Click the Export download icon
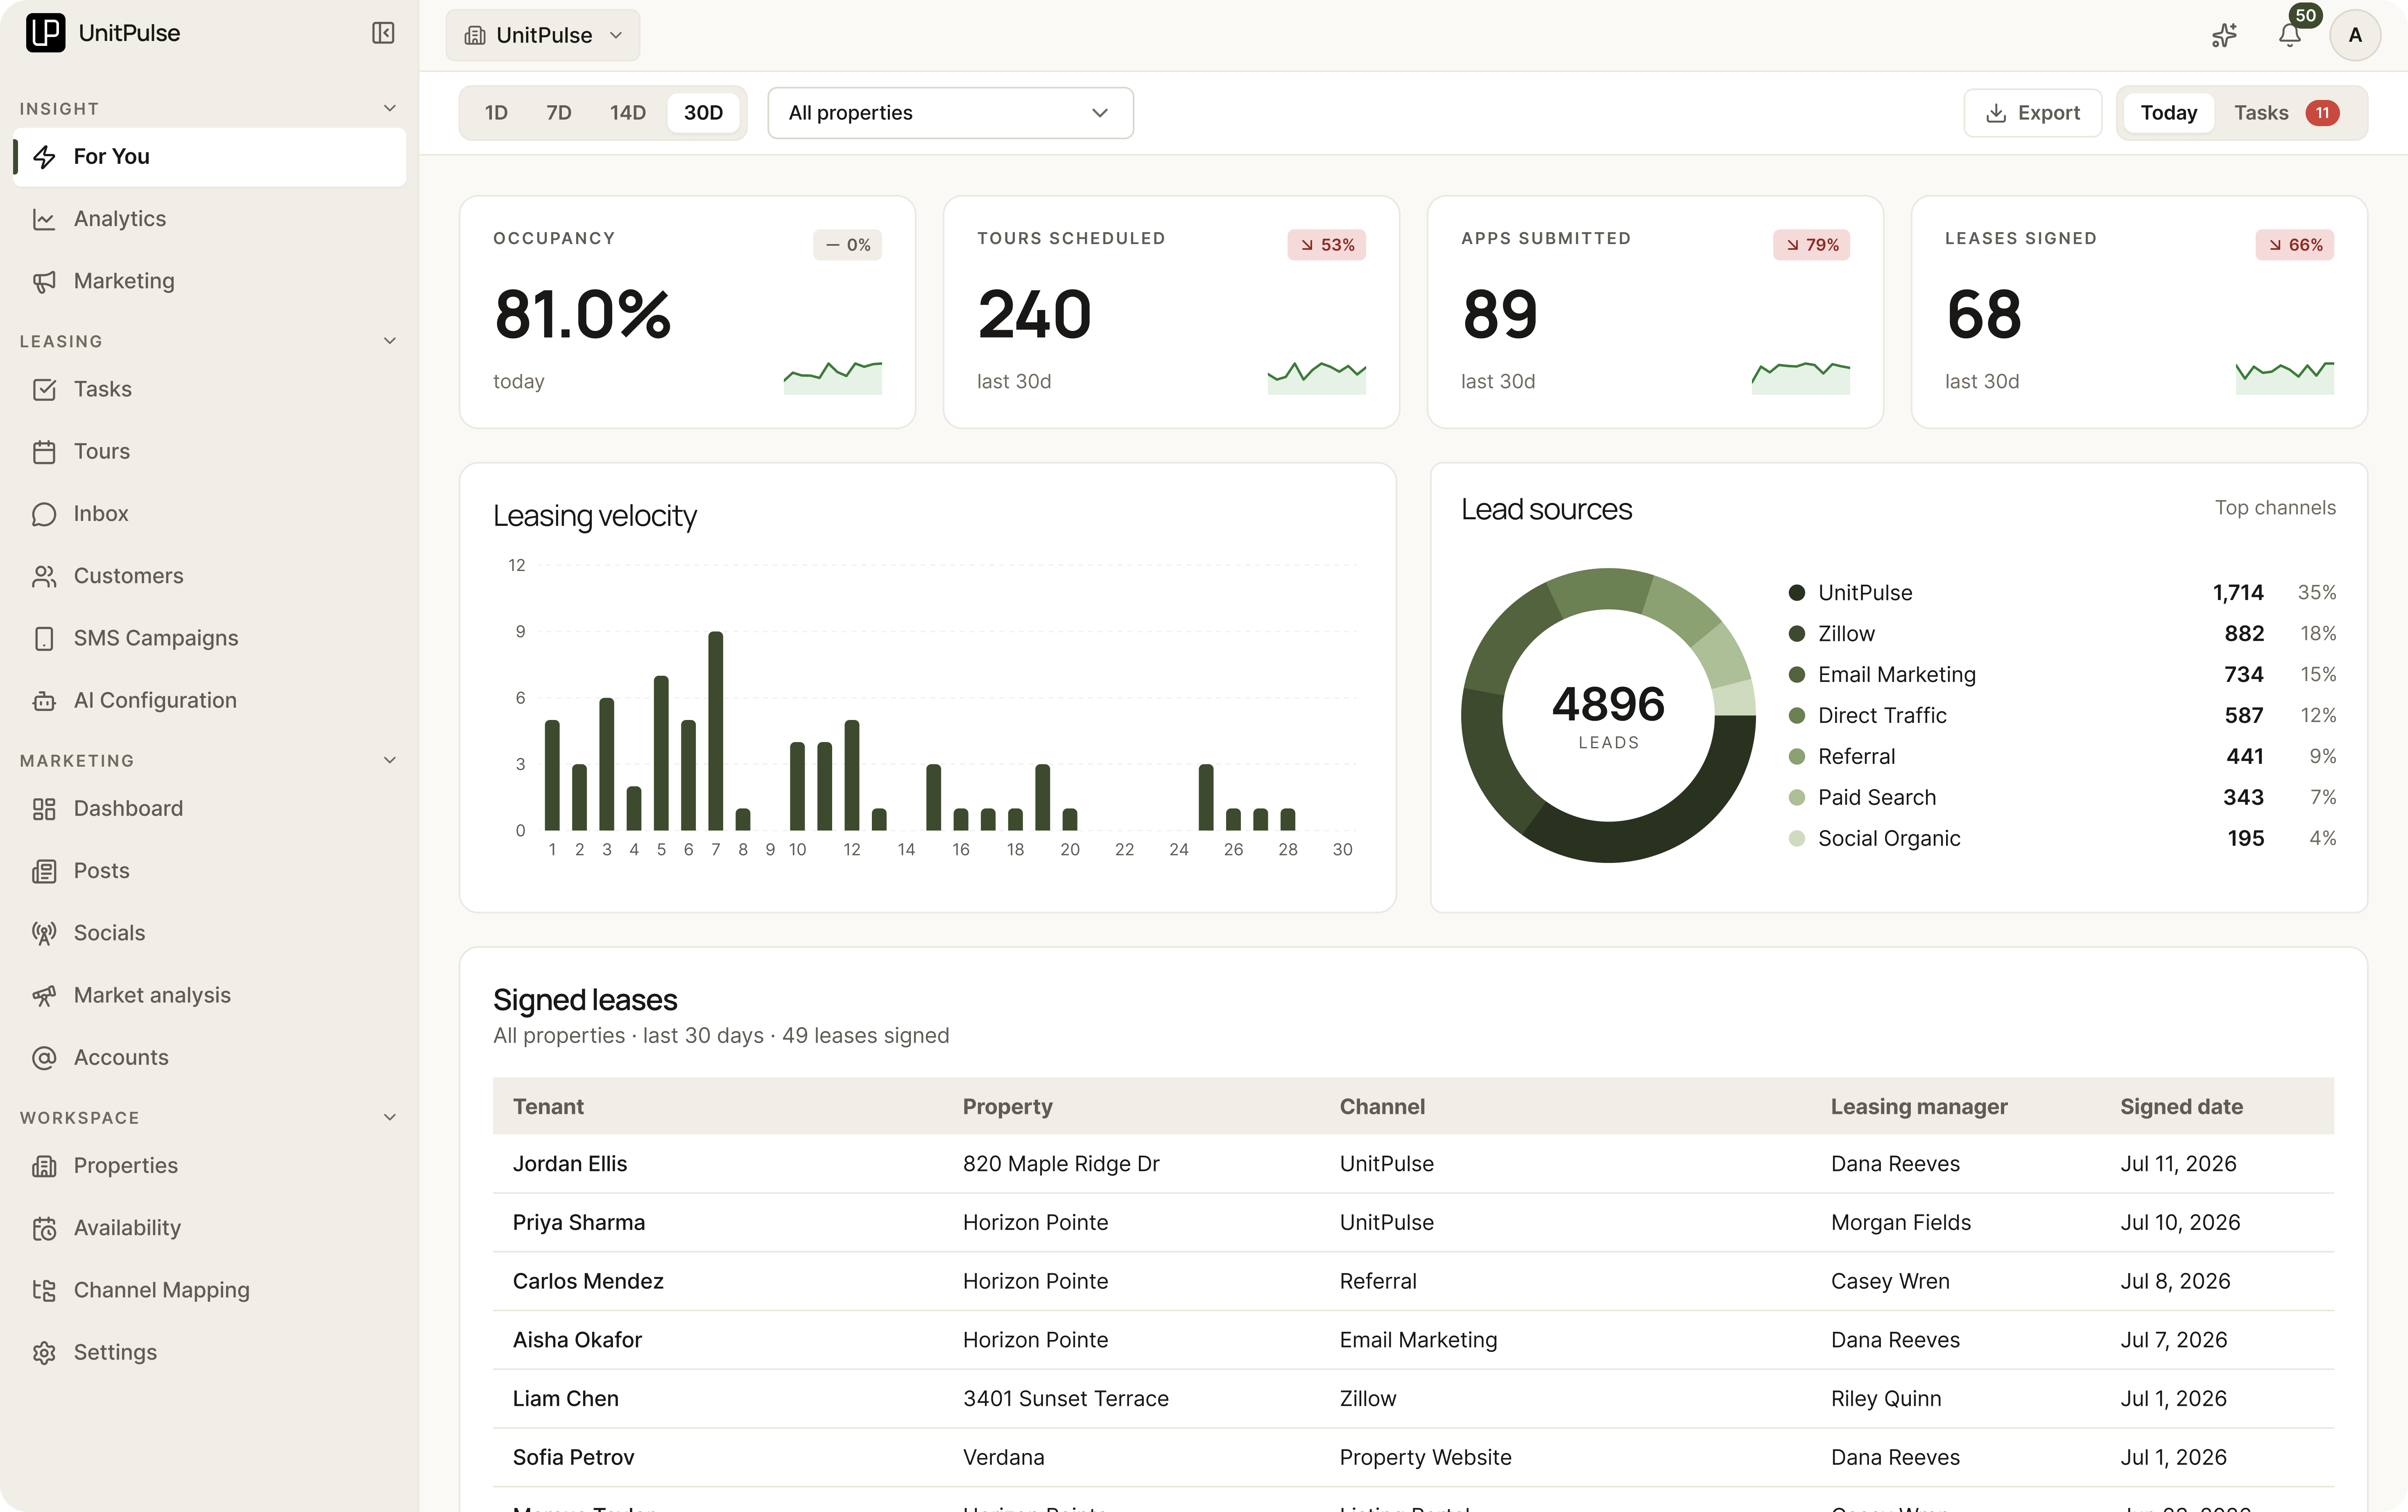 (x=1996, y=113)
